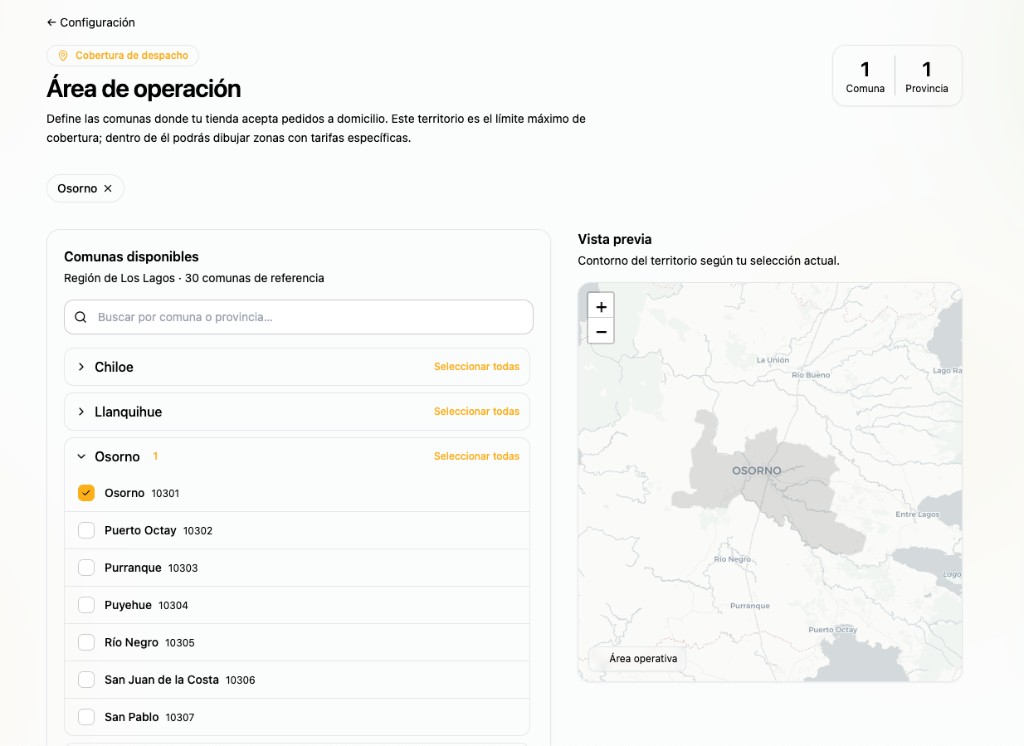Click the code 10306 text

[x=240, y=680]
